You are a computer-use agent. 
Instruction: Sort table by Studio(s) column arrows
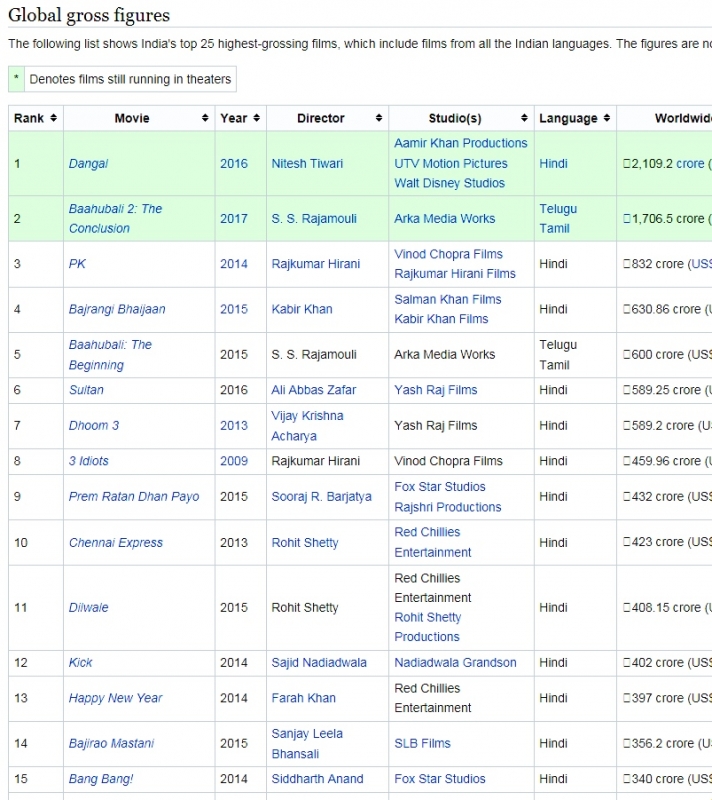(x=524, y=118)
